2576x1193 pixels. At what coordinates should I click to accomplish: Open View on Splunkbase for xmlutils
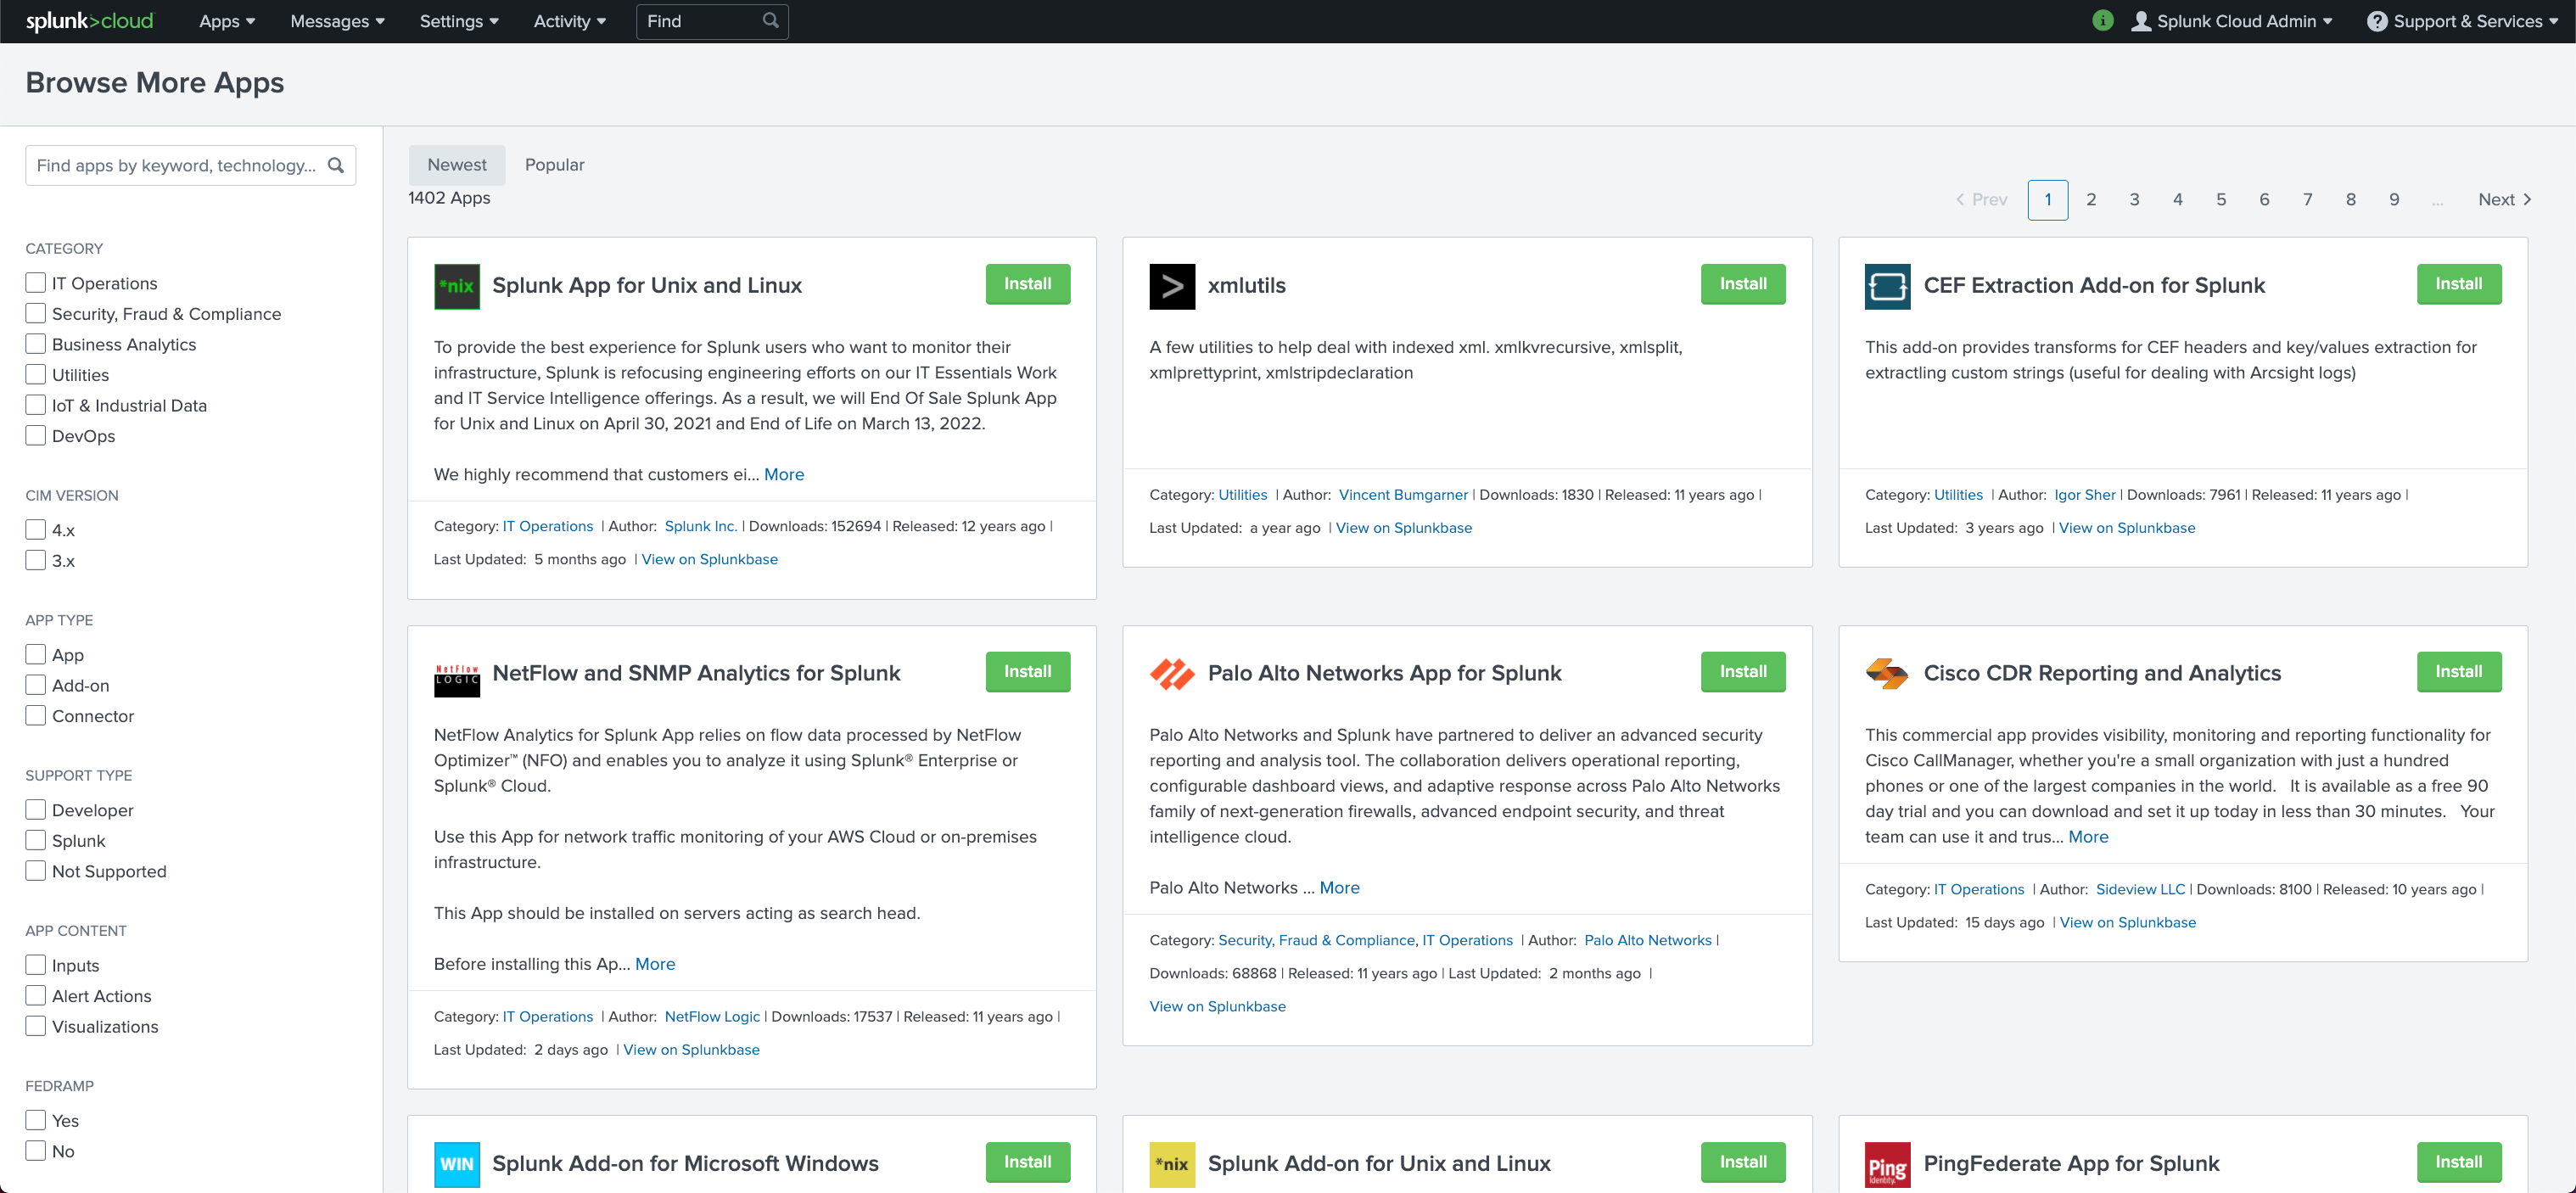click(1403, 528)
